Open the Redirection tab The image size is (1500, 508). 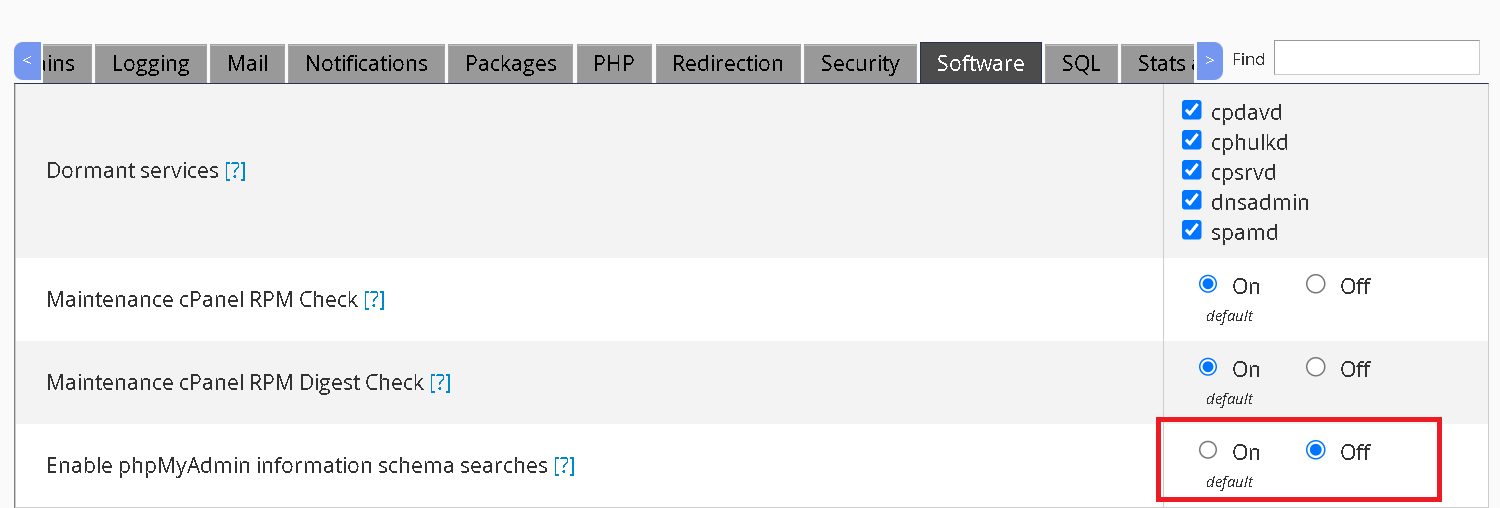click(727, 64)
